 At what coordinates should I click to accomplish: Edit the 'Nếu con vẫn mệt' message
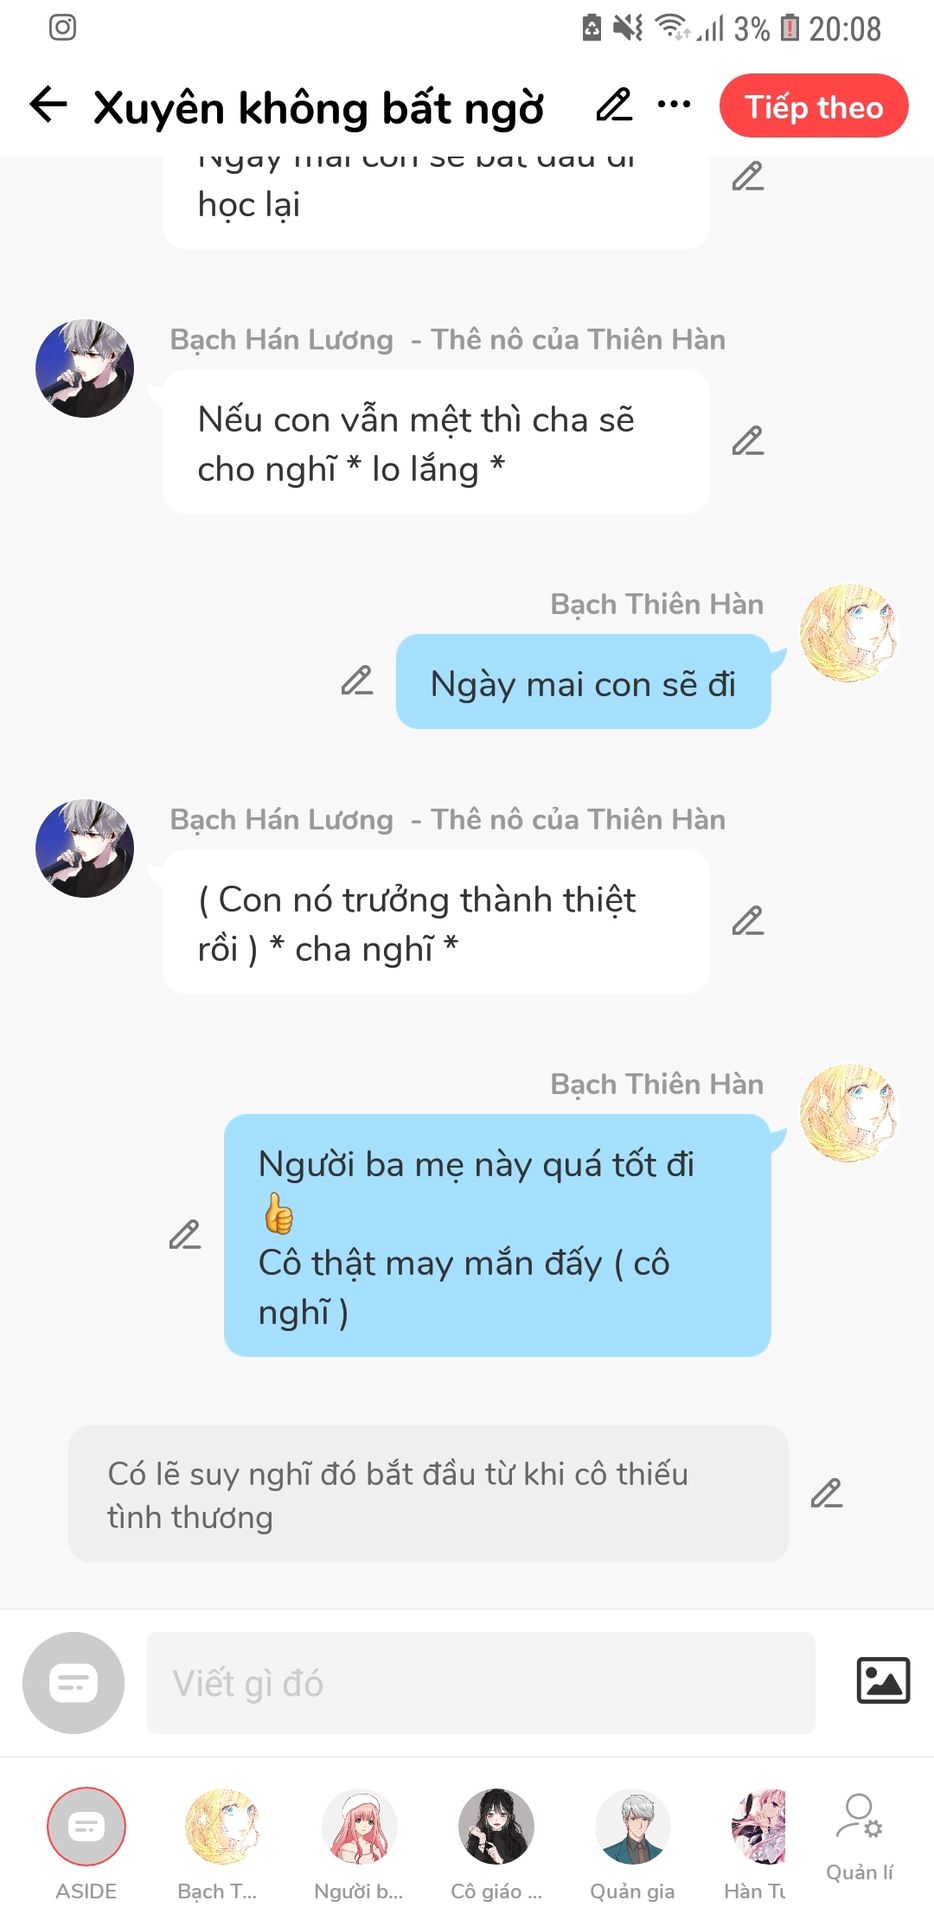(748, 441)
